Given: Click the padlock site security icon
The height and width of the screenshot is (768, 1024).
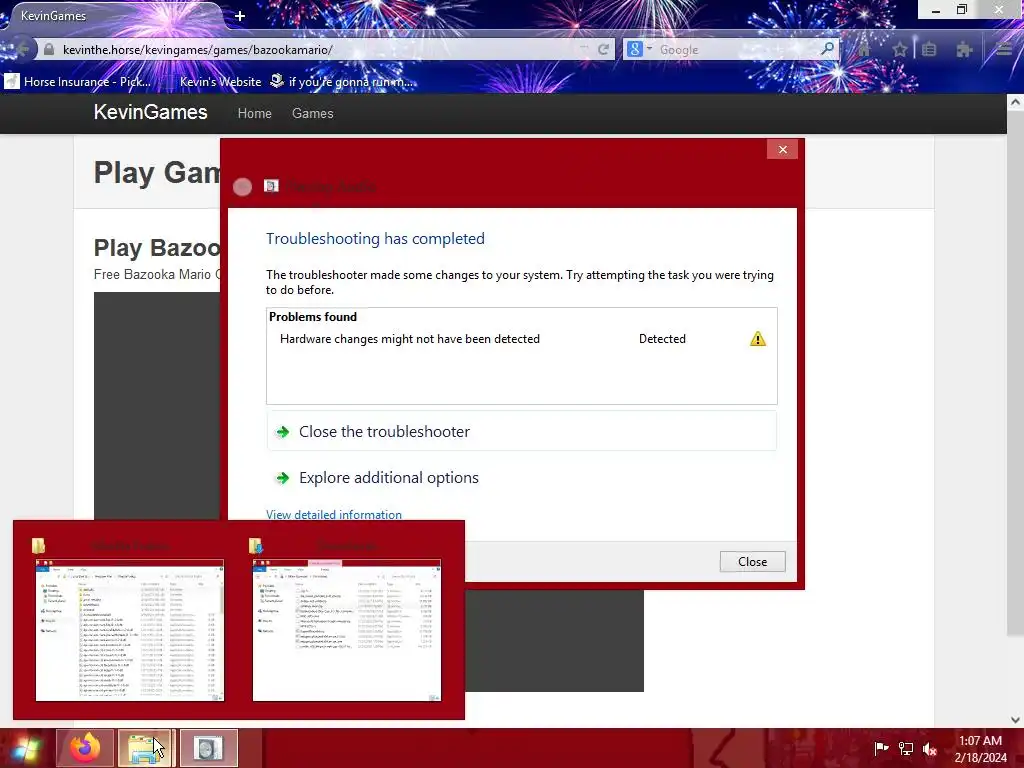Looking at the screenshot, I should coord(48,50).
